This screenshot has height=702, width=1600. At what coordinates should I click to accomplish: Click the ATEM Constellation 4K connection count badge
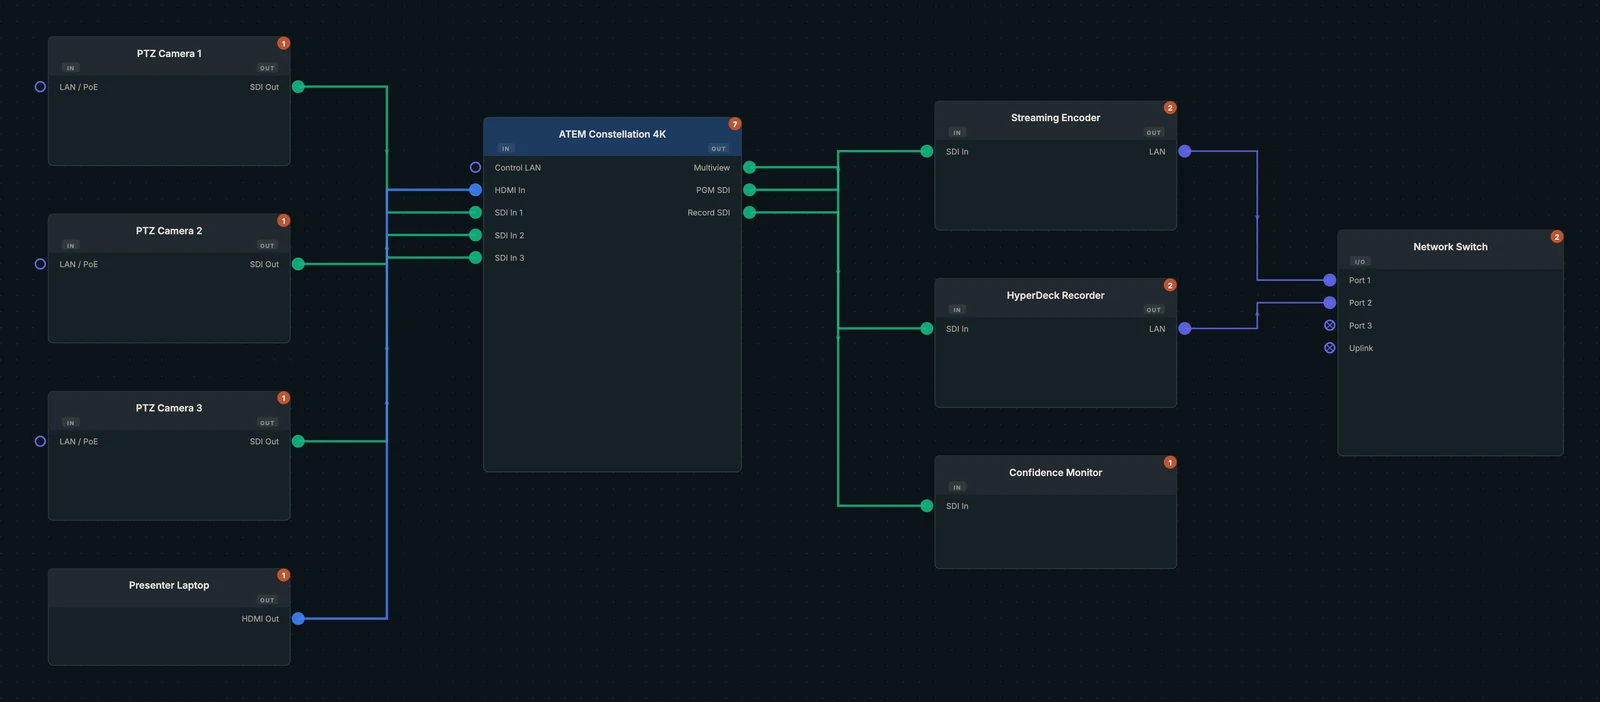tap(735, 124)
